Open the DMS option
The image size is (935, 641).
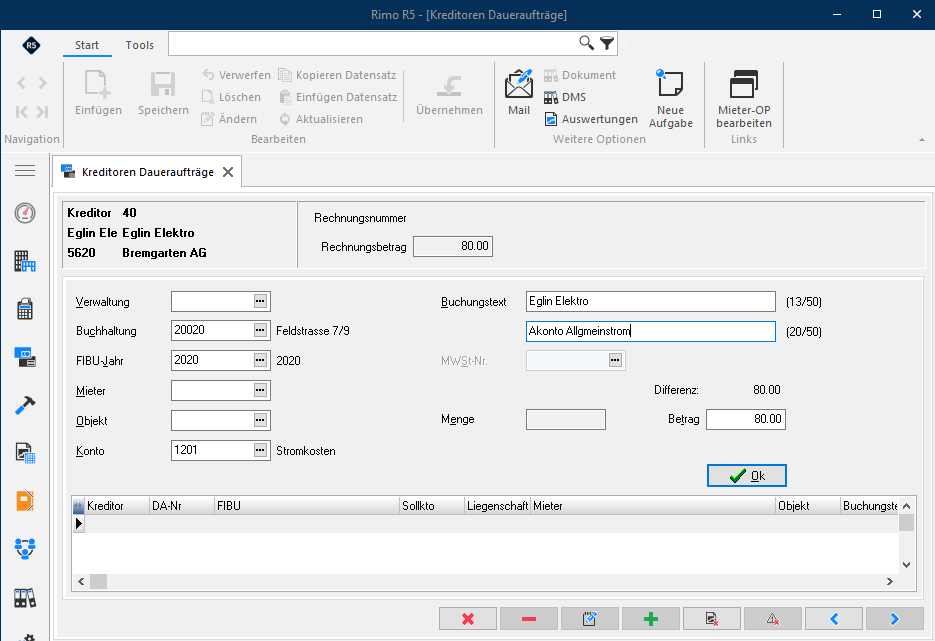point(565,97)
